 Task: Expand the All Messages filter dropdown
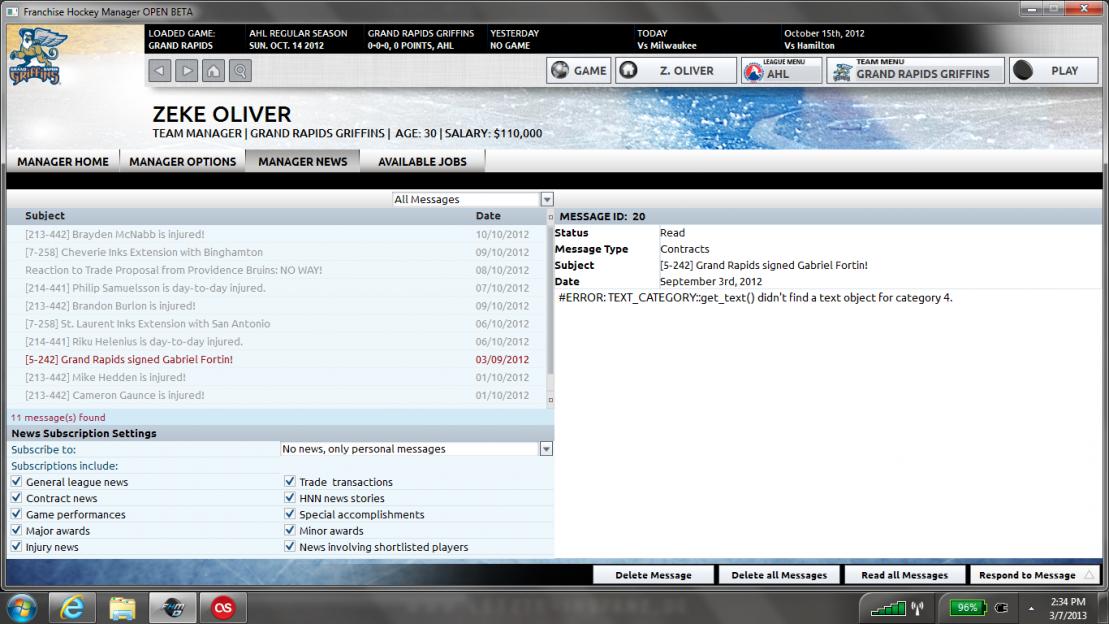click(x=546, y=200)
